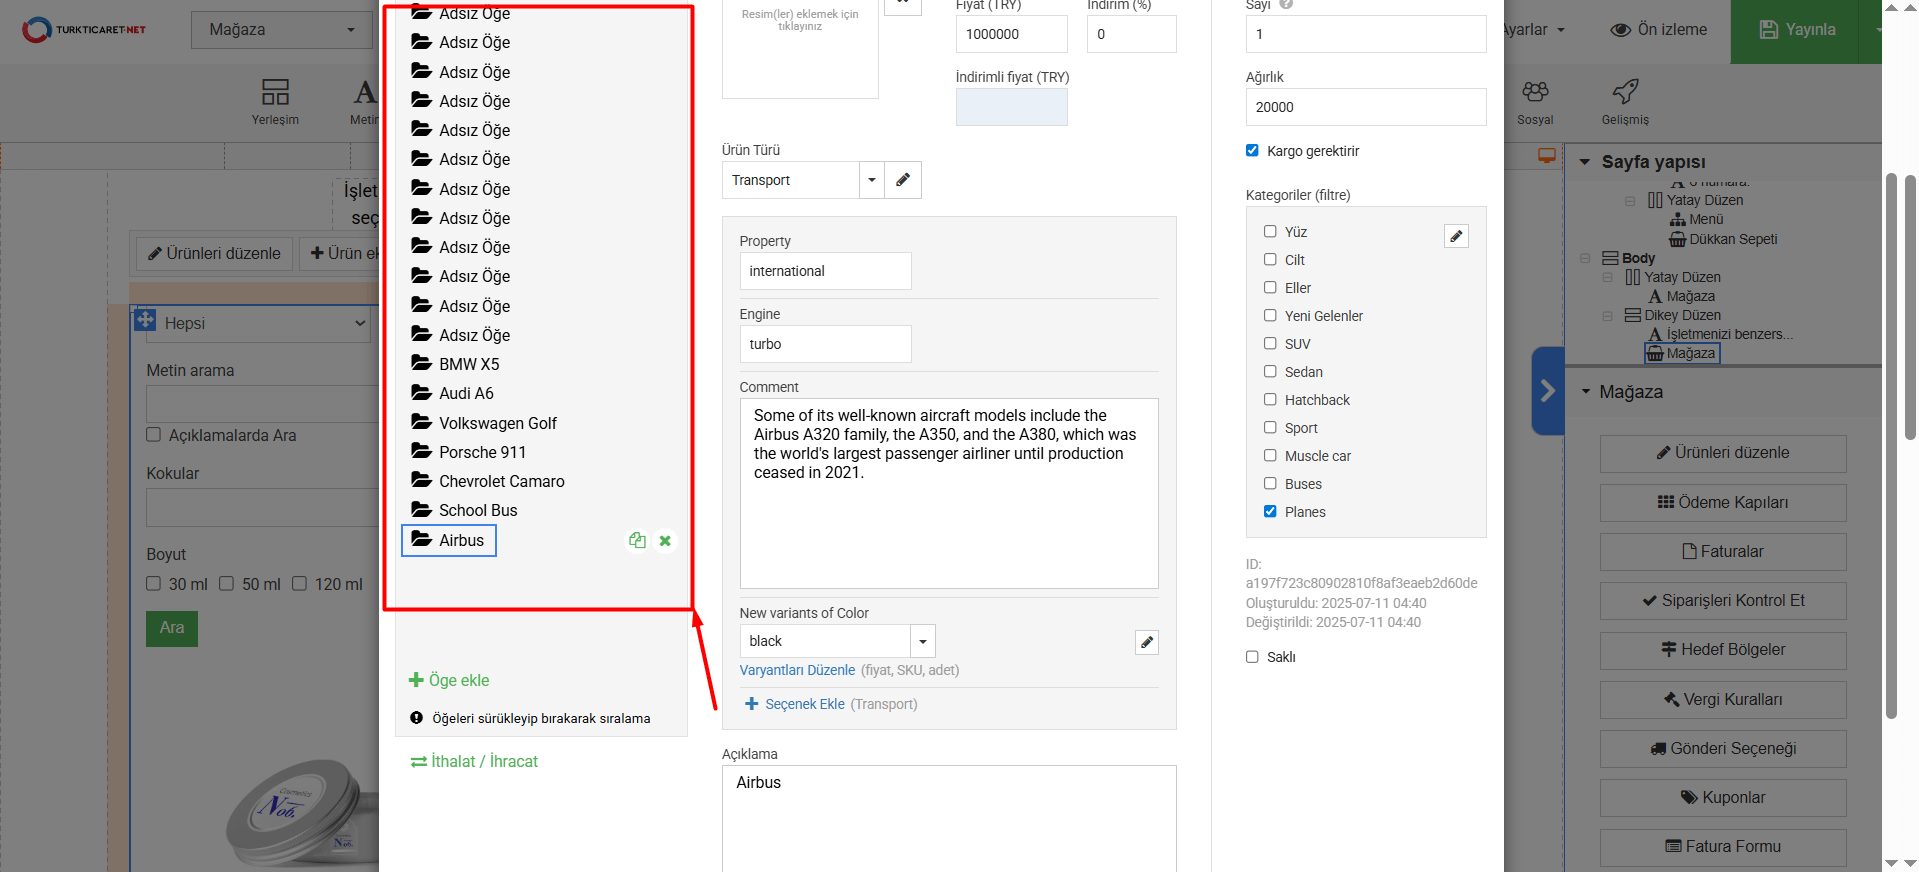Select the Chevrolet Camaro folder item
The height and width of the screenshot is (872, 1919).
[x=487, y=481]
